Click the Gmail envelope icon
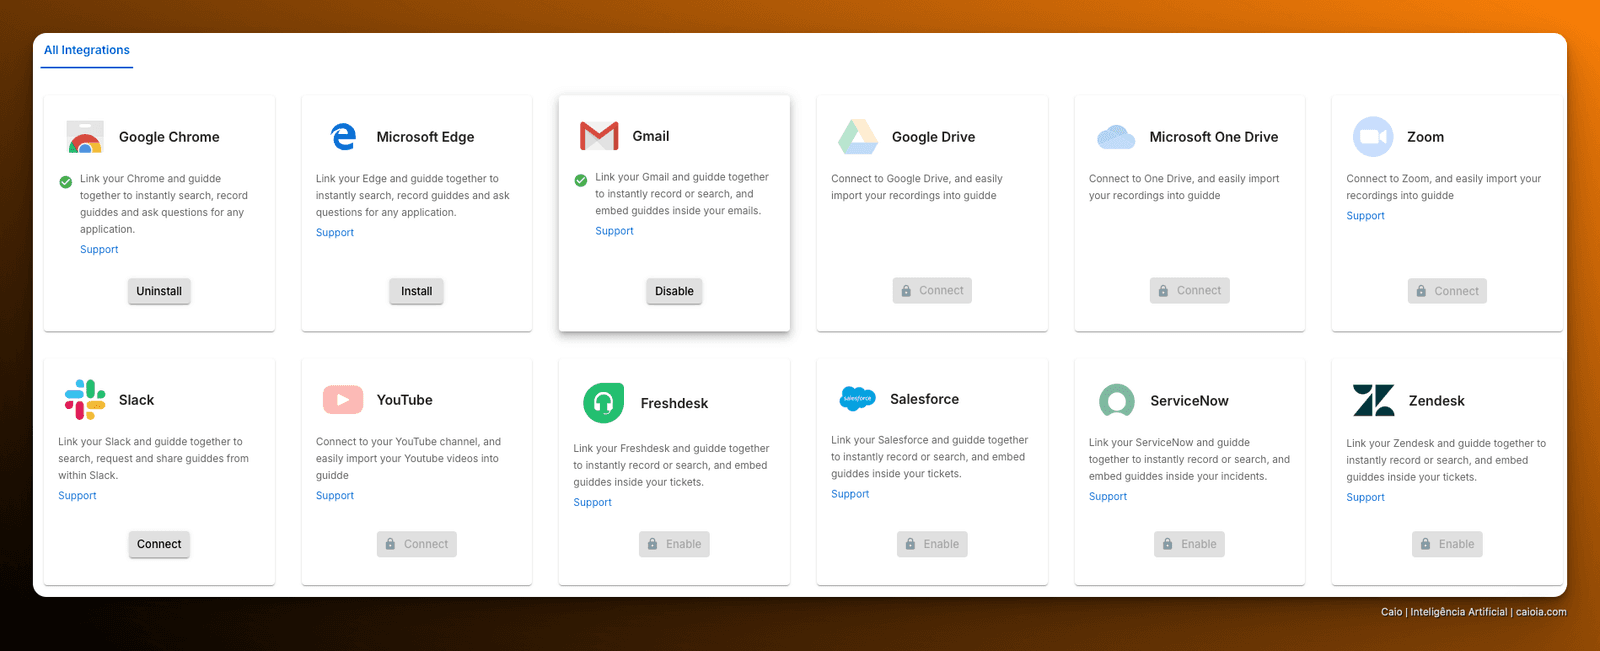This screenshot has height=651, width=1600. [x=599, y=136]
